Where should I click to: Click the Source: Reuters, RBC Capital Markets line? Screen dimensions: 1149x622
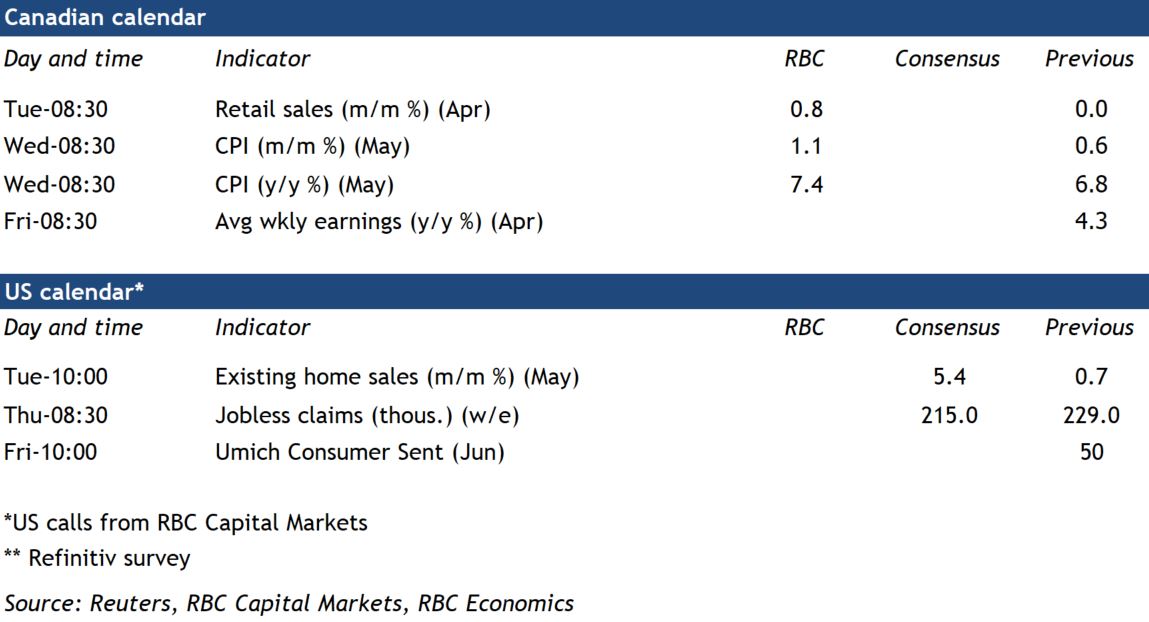[x=289, y=603]
